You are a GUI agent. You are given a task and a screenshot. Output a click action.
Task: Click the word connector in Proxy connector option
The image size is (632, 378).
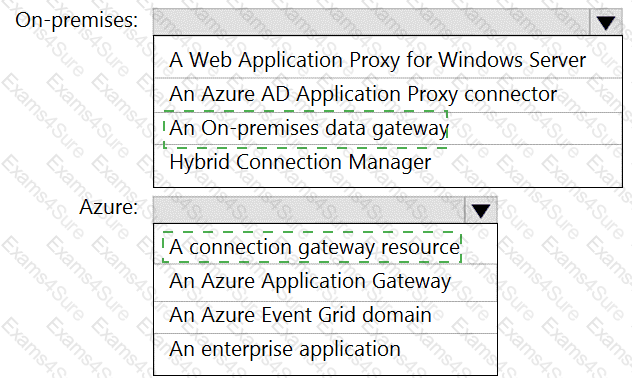pyautogui.click(x=511, y=95)
